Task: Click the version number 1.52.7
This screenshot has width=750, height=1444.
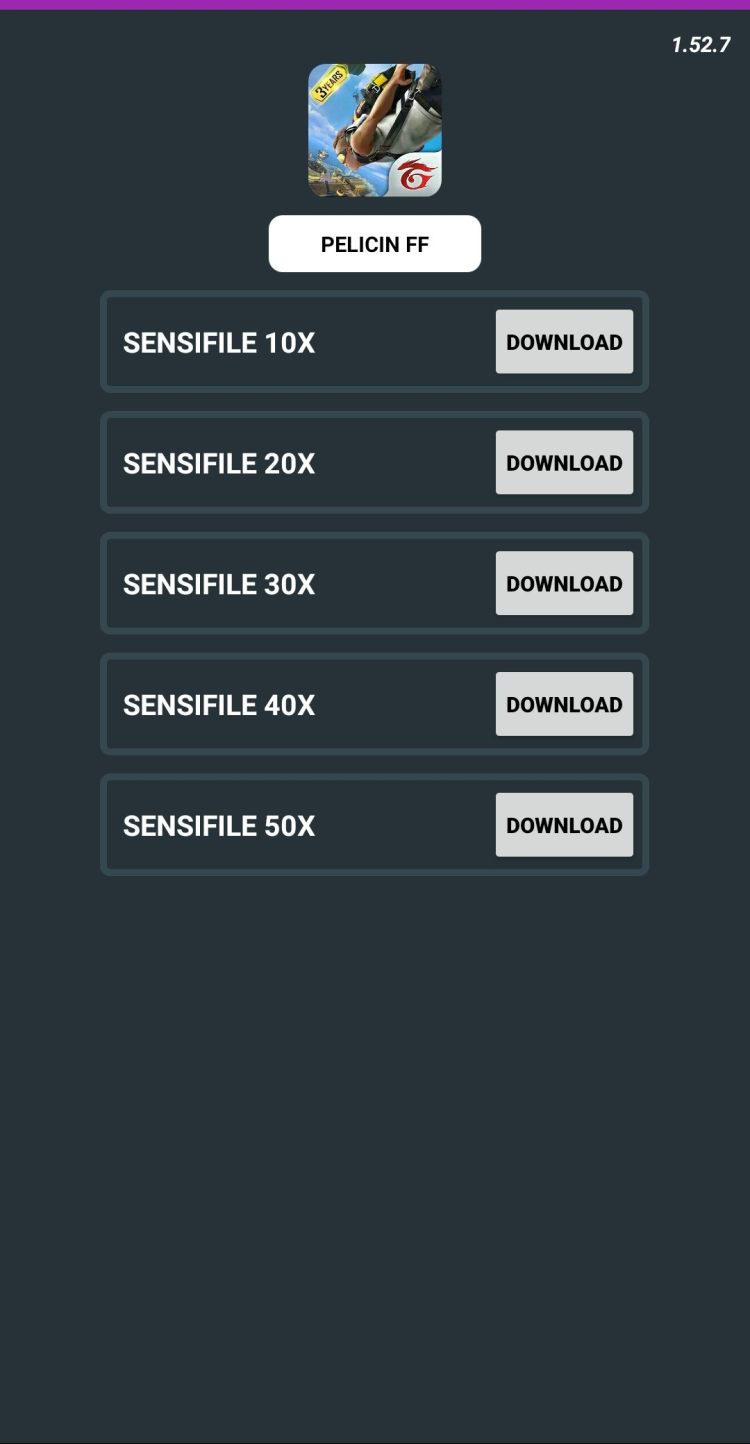Action: tap(701, 45)
